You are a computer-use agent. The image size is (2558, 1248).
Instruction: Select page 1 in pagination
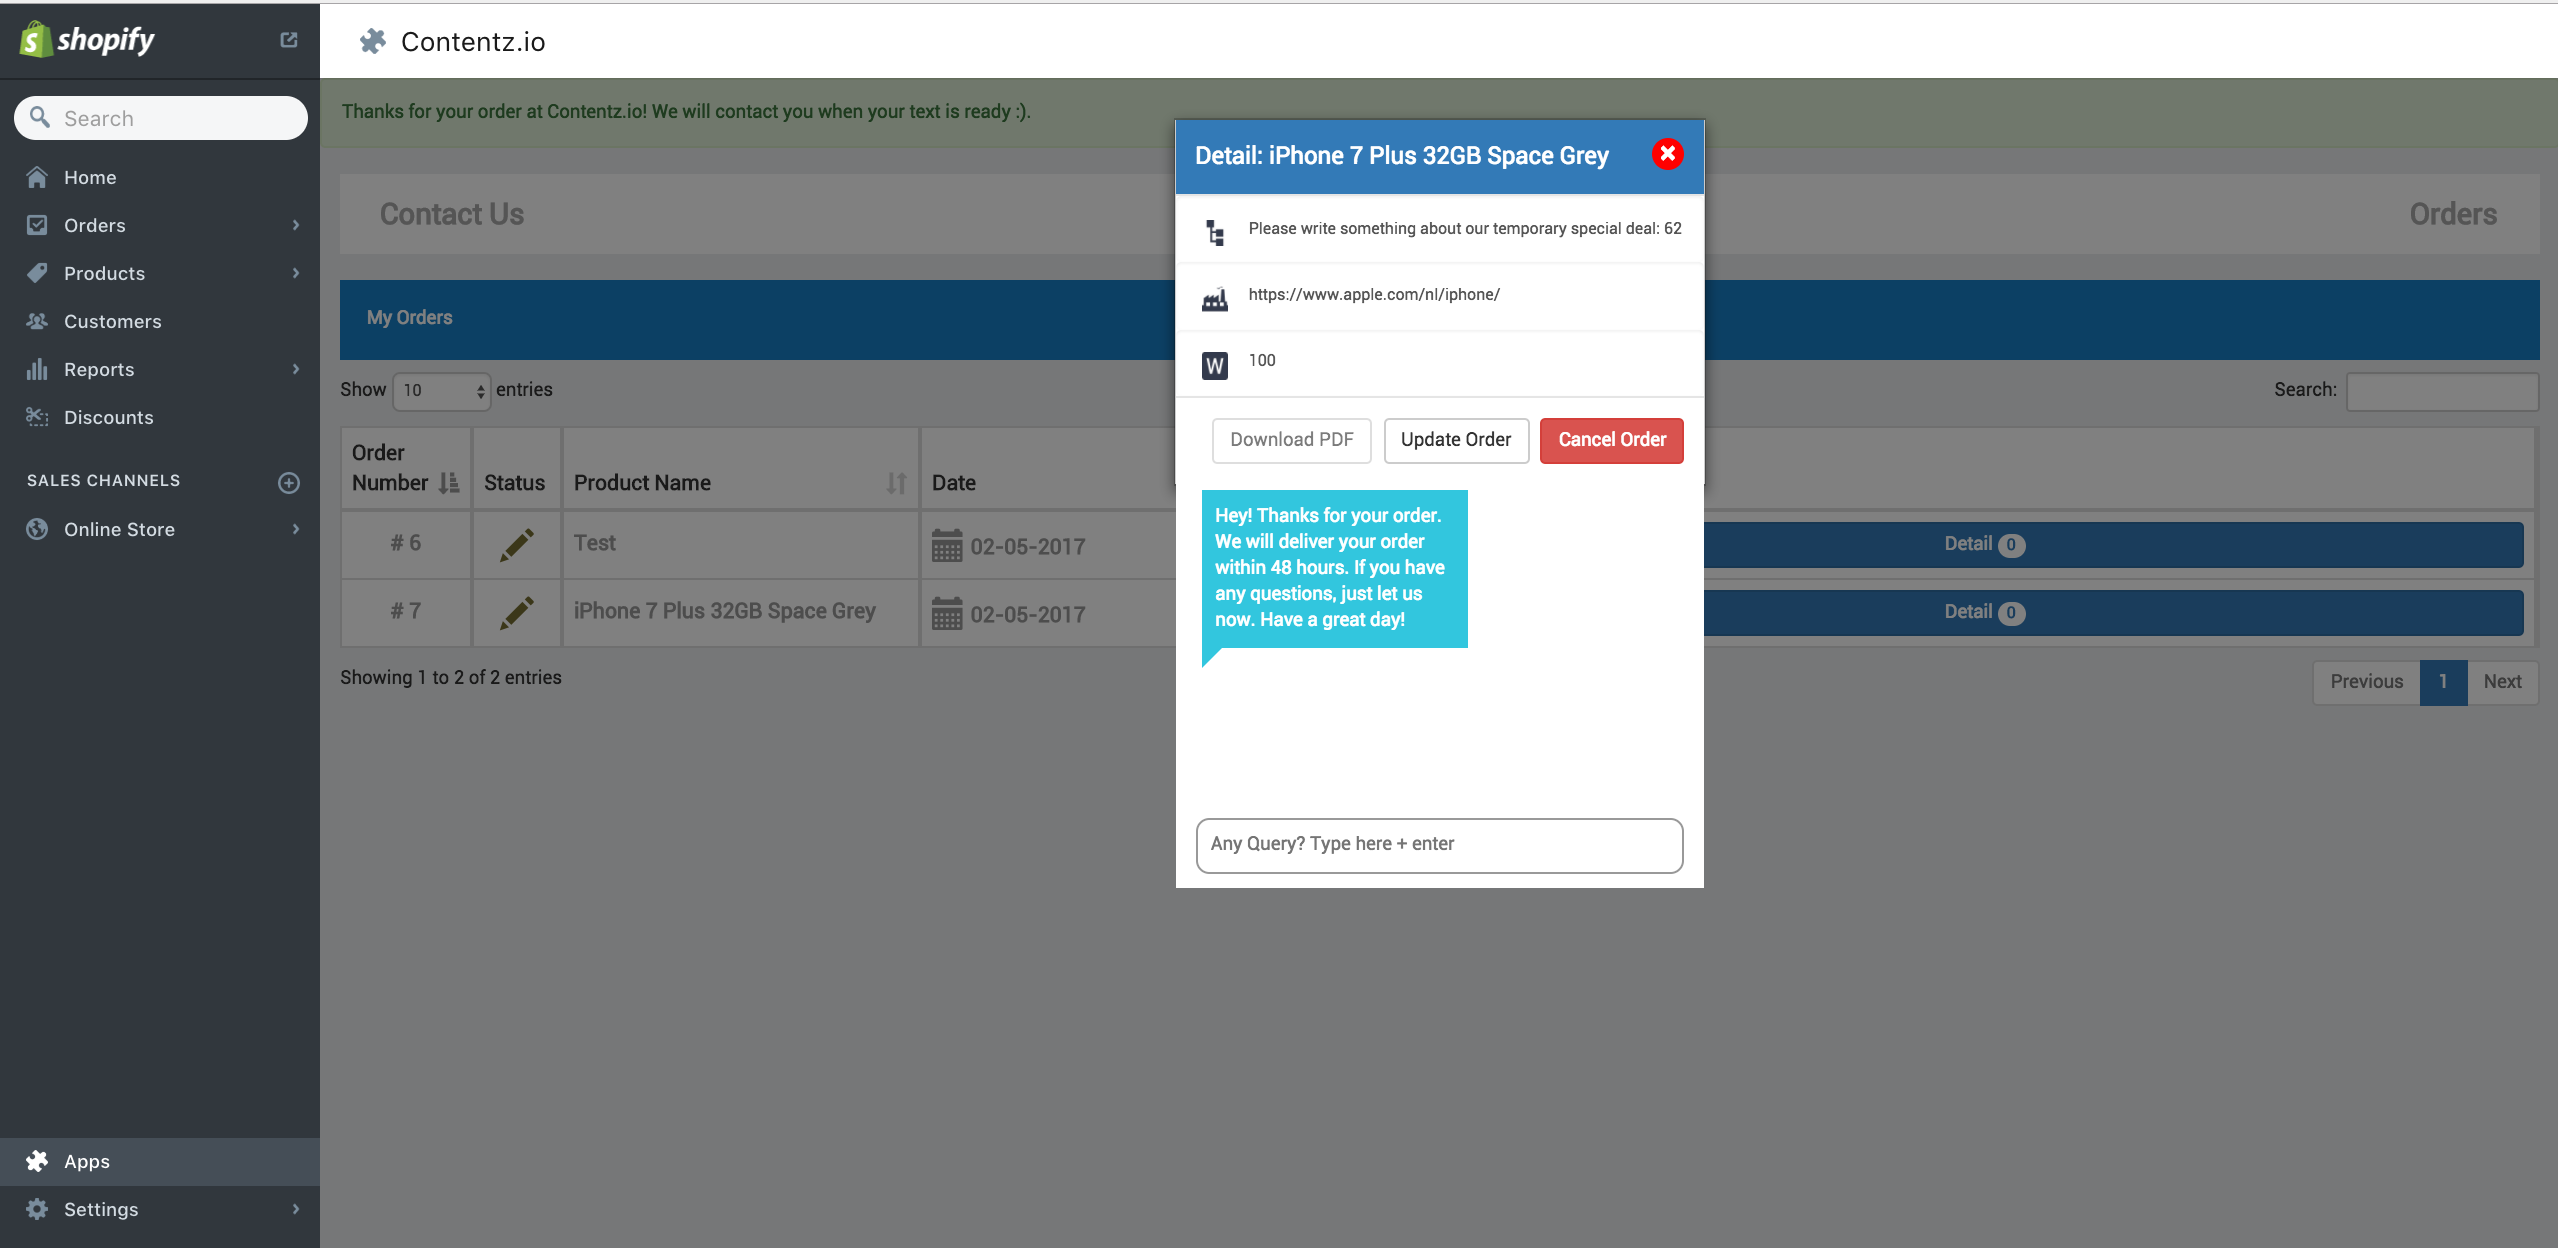click(x=2443, y=682)
